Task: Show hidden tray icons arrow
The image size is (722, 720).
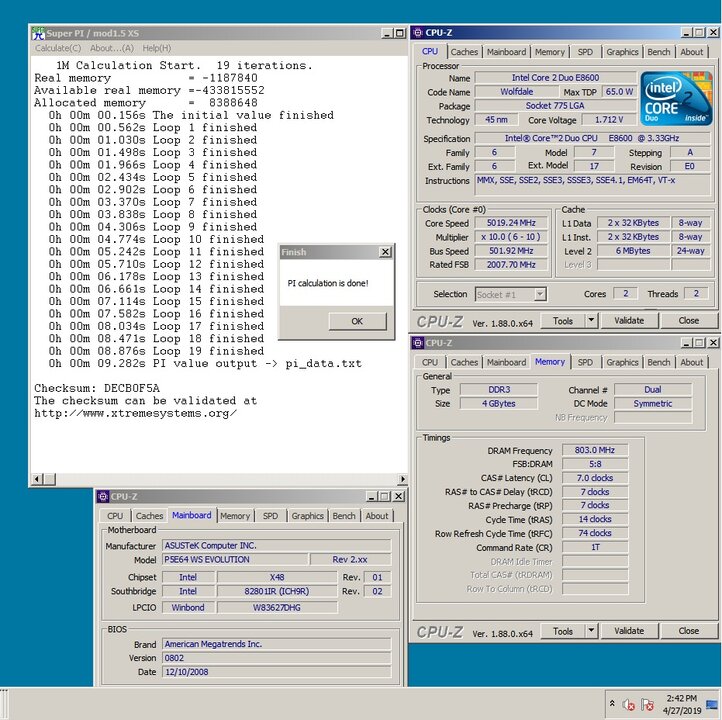Action: click(x=612, y=703)
